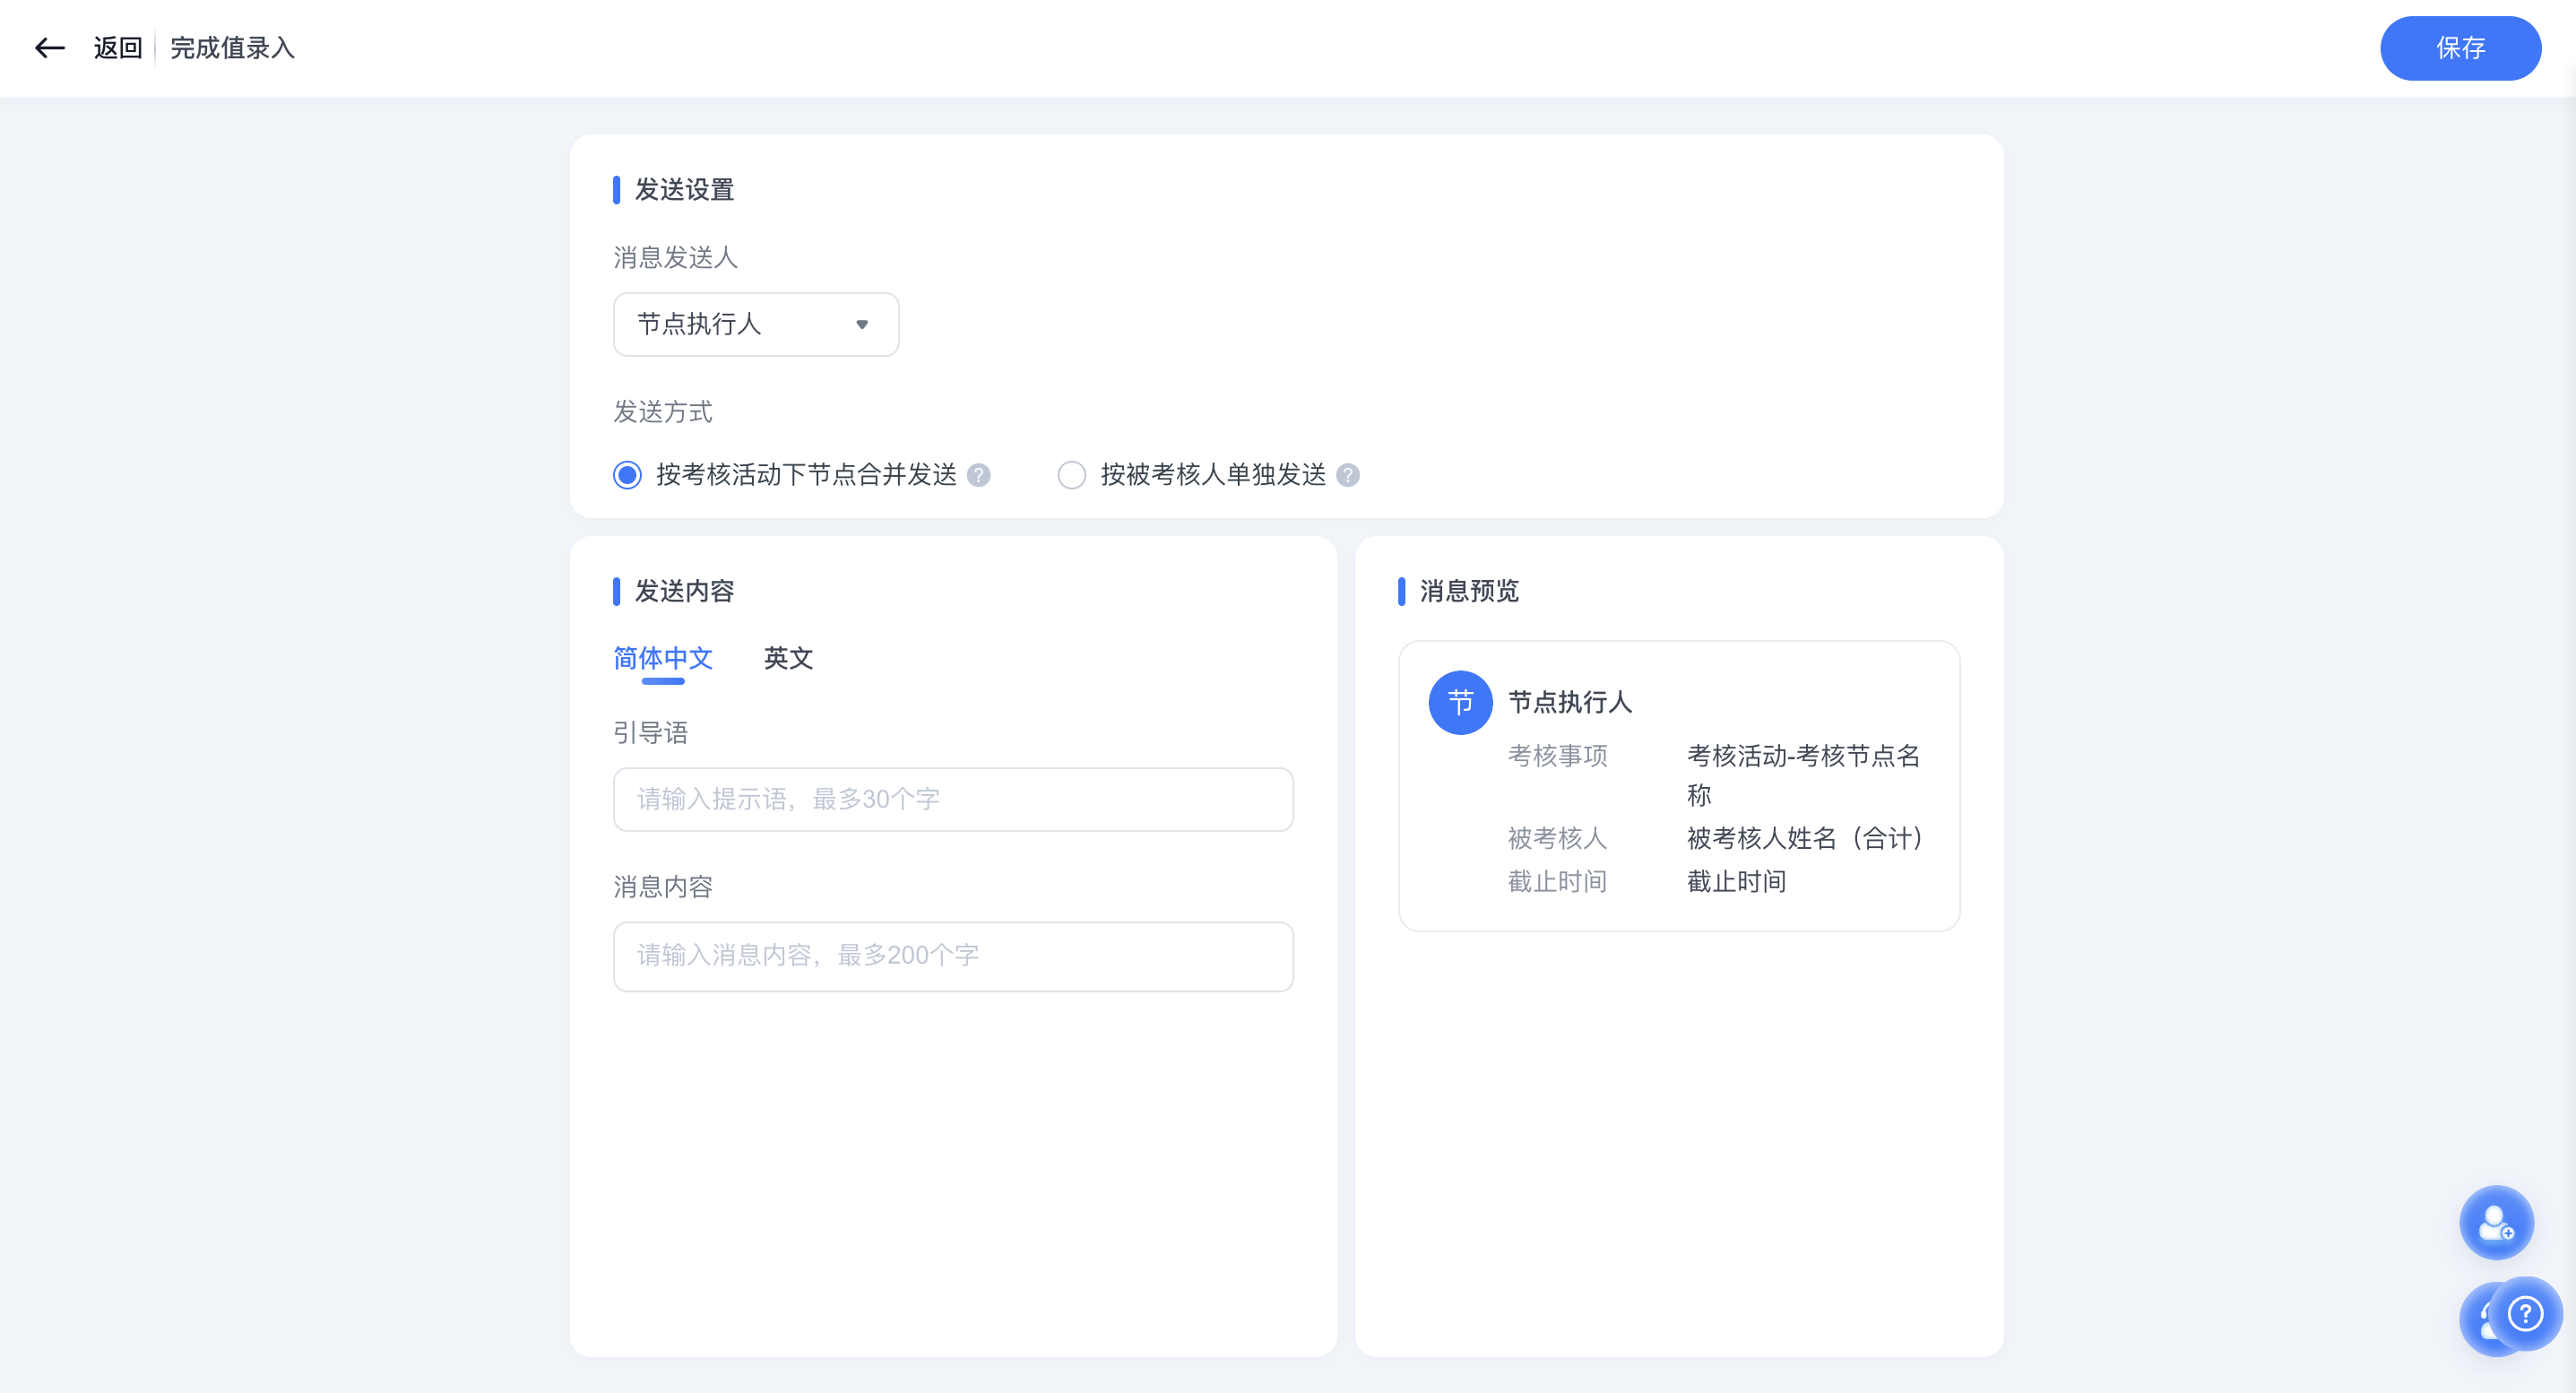Switch to the 简体中文 tab
This screenshot has height=1393, width=2576.
pos(663,659)
